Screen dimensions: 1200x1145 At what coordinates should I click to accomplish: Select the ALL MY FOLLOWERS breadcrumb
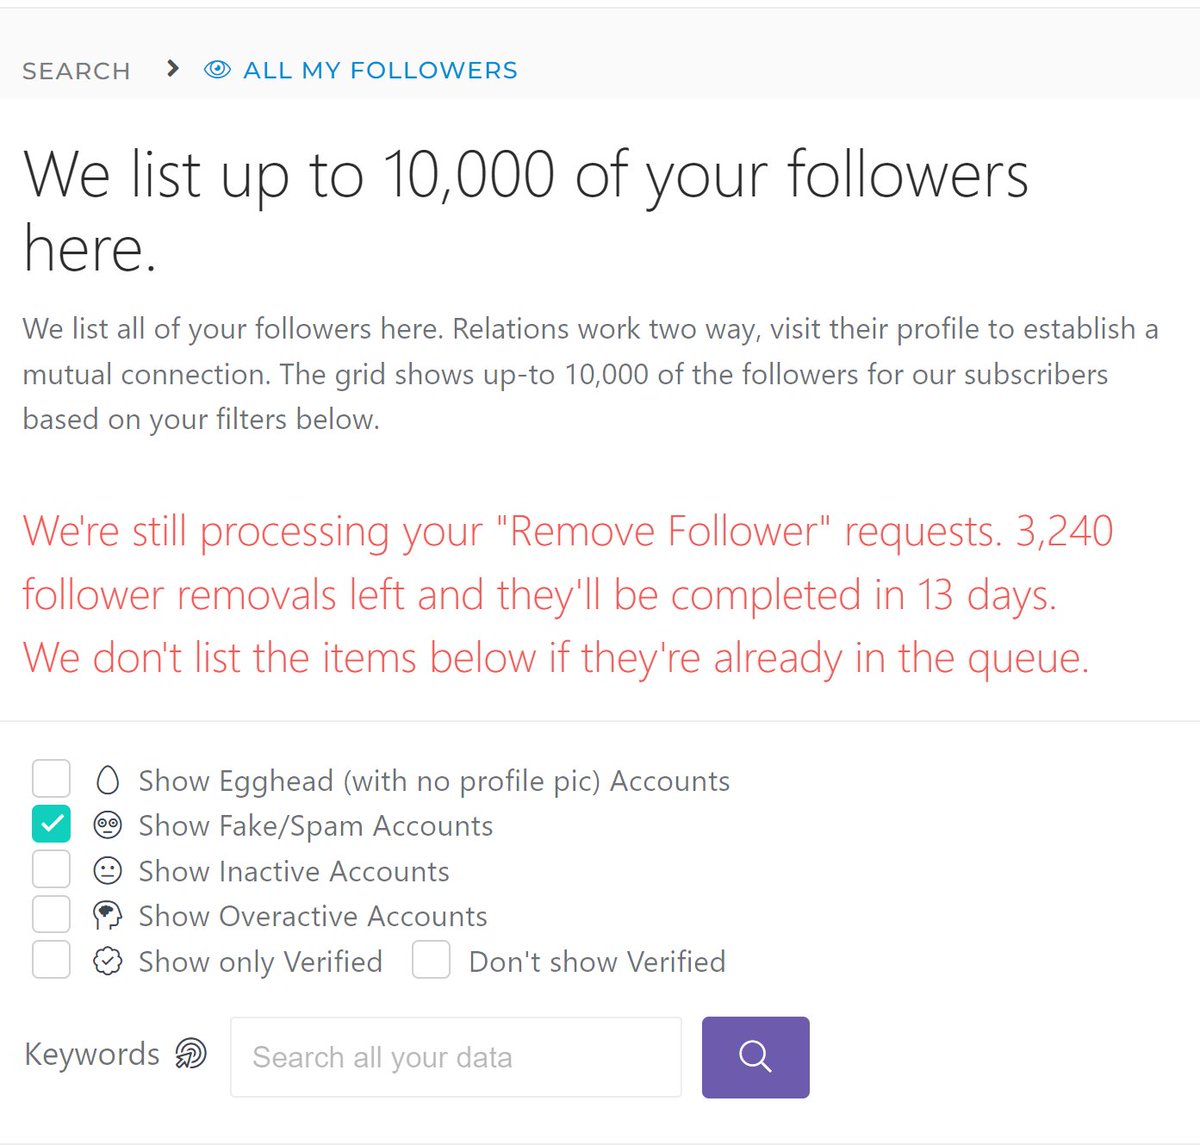[380, 70]
